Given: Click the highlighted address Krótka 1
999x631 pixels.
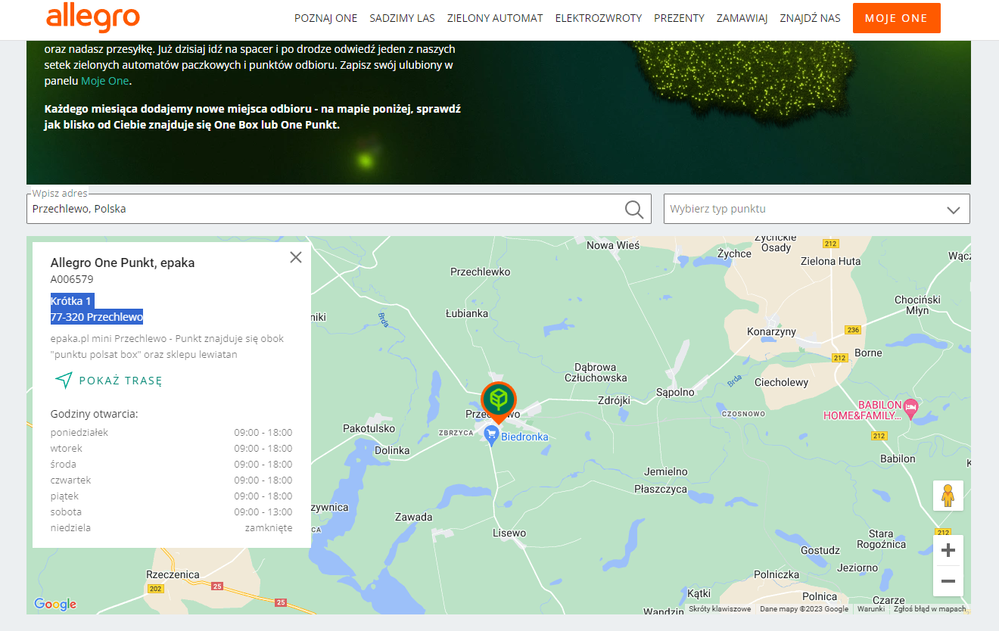Looking at the screenshot, I should point(71,301).
